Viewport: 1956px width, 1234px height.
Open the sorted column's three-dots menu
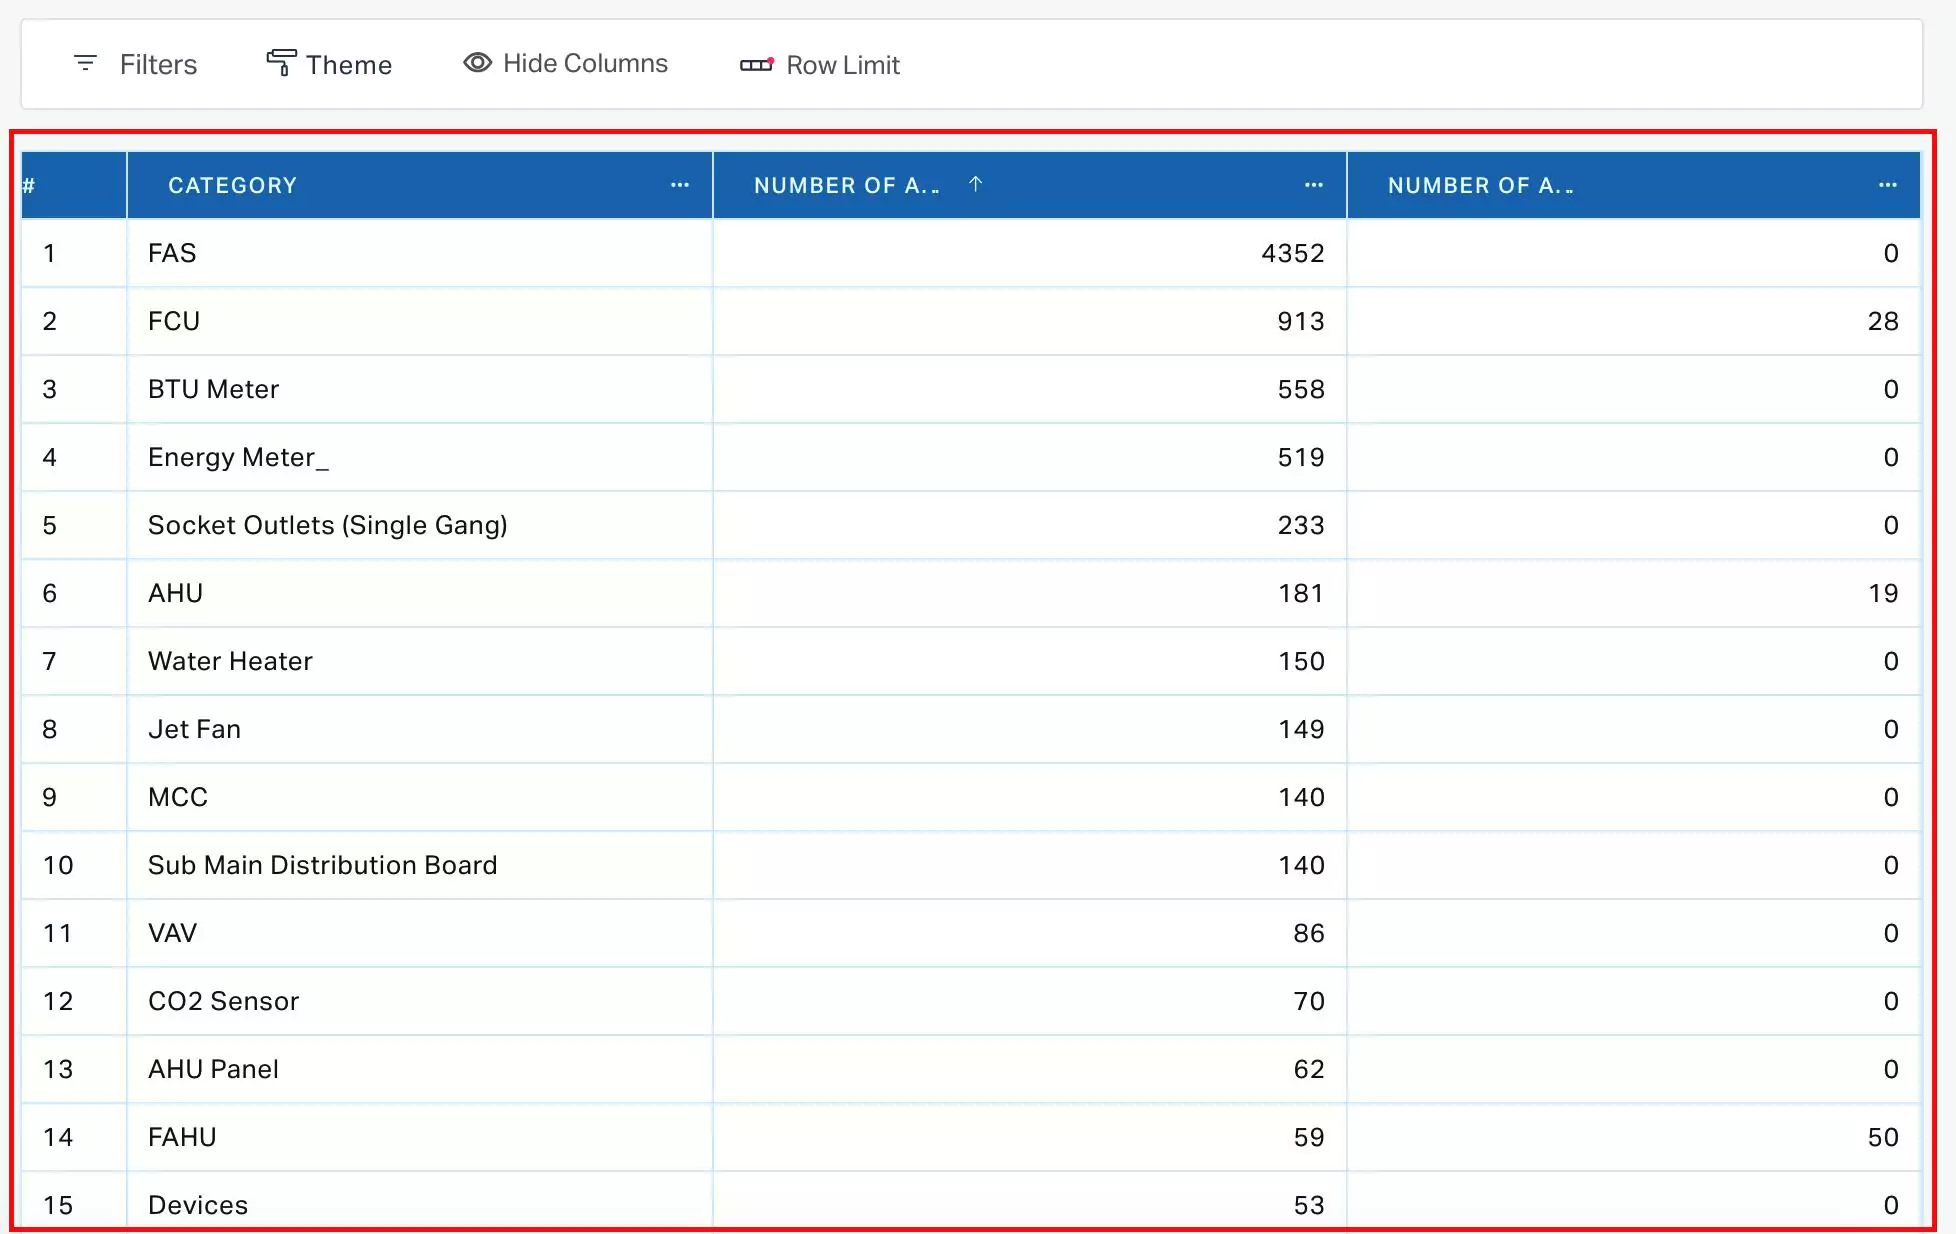click(x=1314, y=185)
